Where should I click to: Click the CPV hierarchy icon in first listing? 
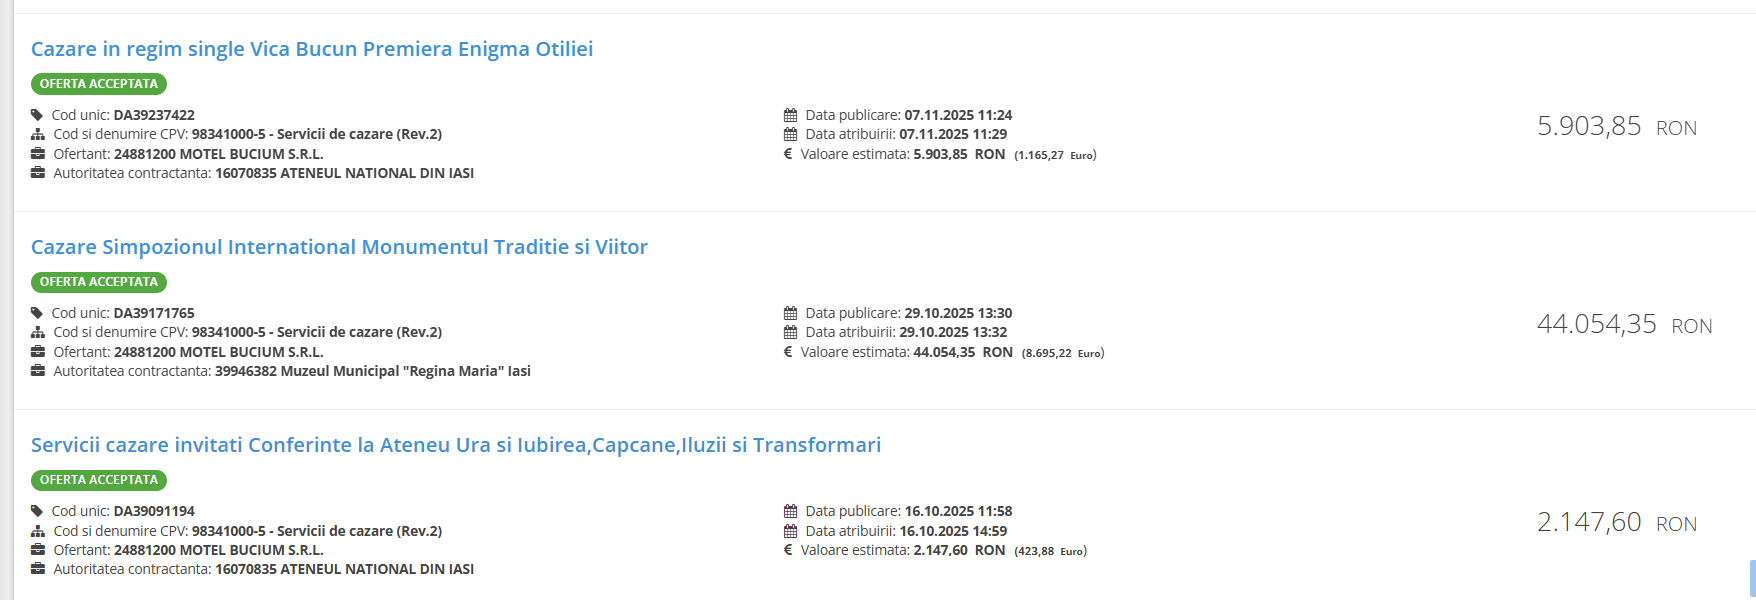[38, 134]
